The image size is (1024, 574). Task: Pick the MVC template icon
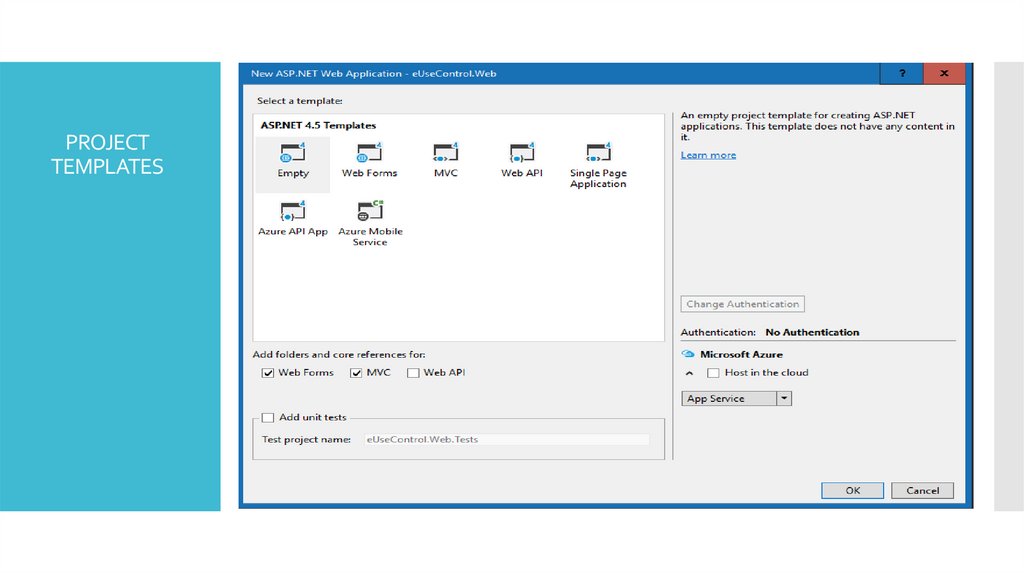(445, 153)
